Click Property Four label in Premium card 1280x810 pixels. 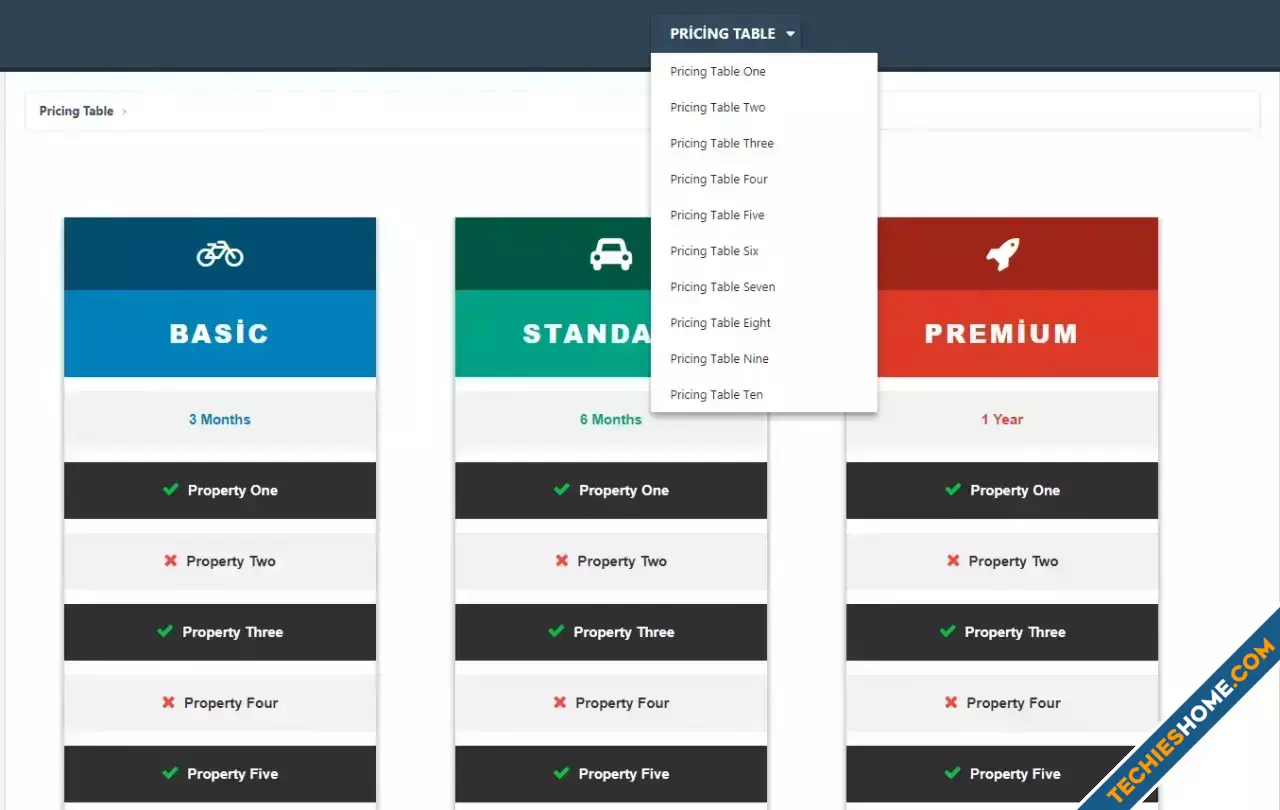(x=1014, y=703)
